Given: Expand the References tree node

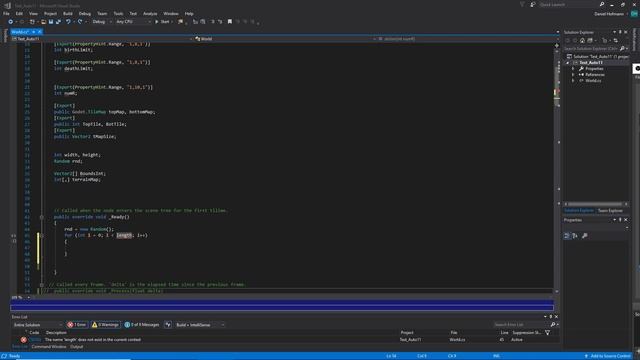Looking at the screenshot, I should 573,75.
